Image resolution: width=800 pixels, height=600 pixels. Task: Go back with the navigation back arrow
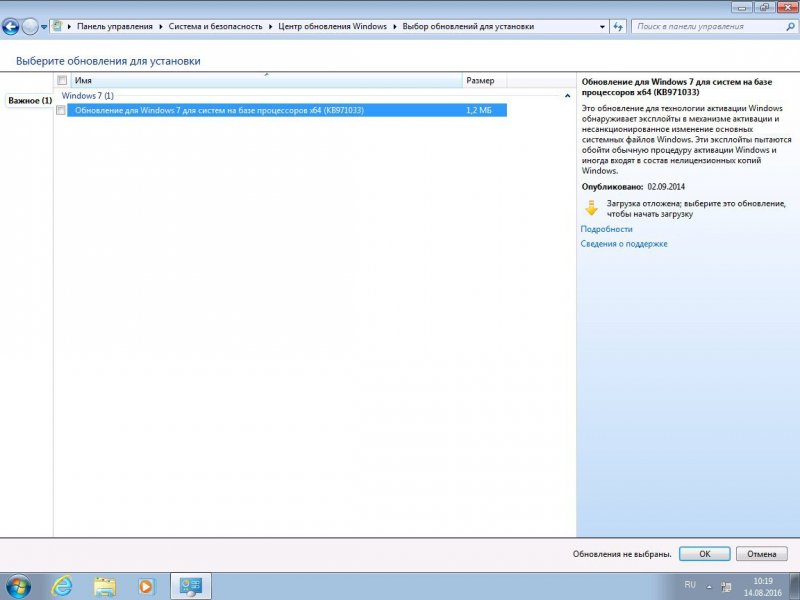pos(11,27)
